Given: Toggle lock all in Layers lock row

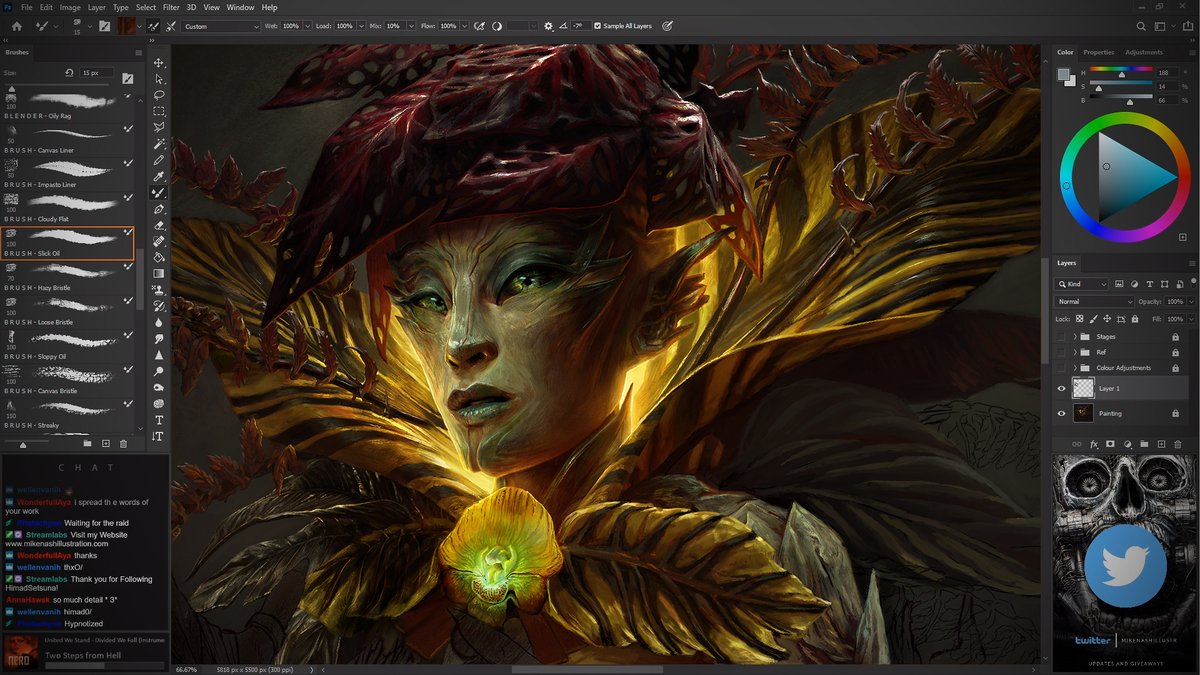Looking at the screenshot, I should tap(1134, 319).
